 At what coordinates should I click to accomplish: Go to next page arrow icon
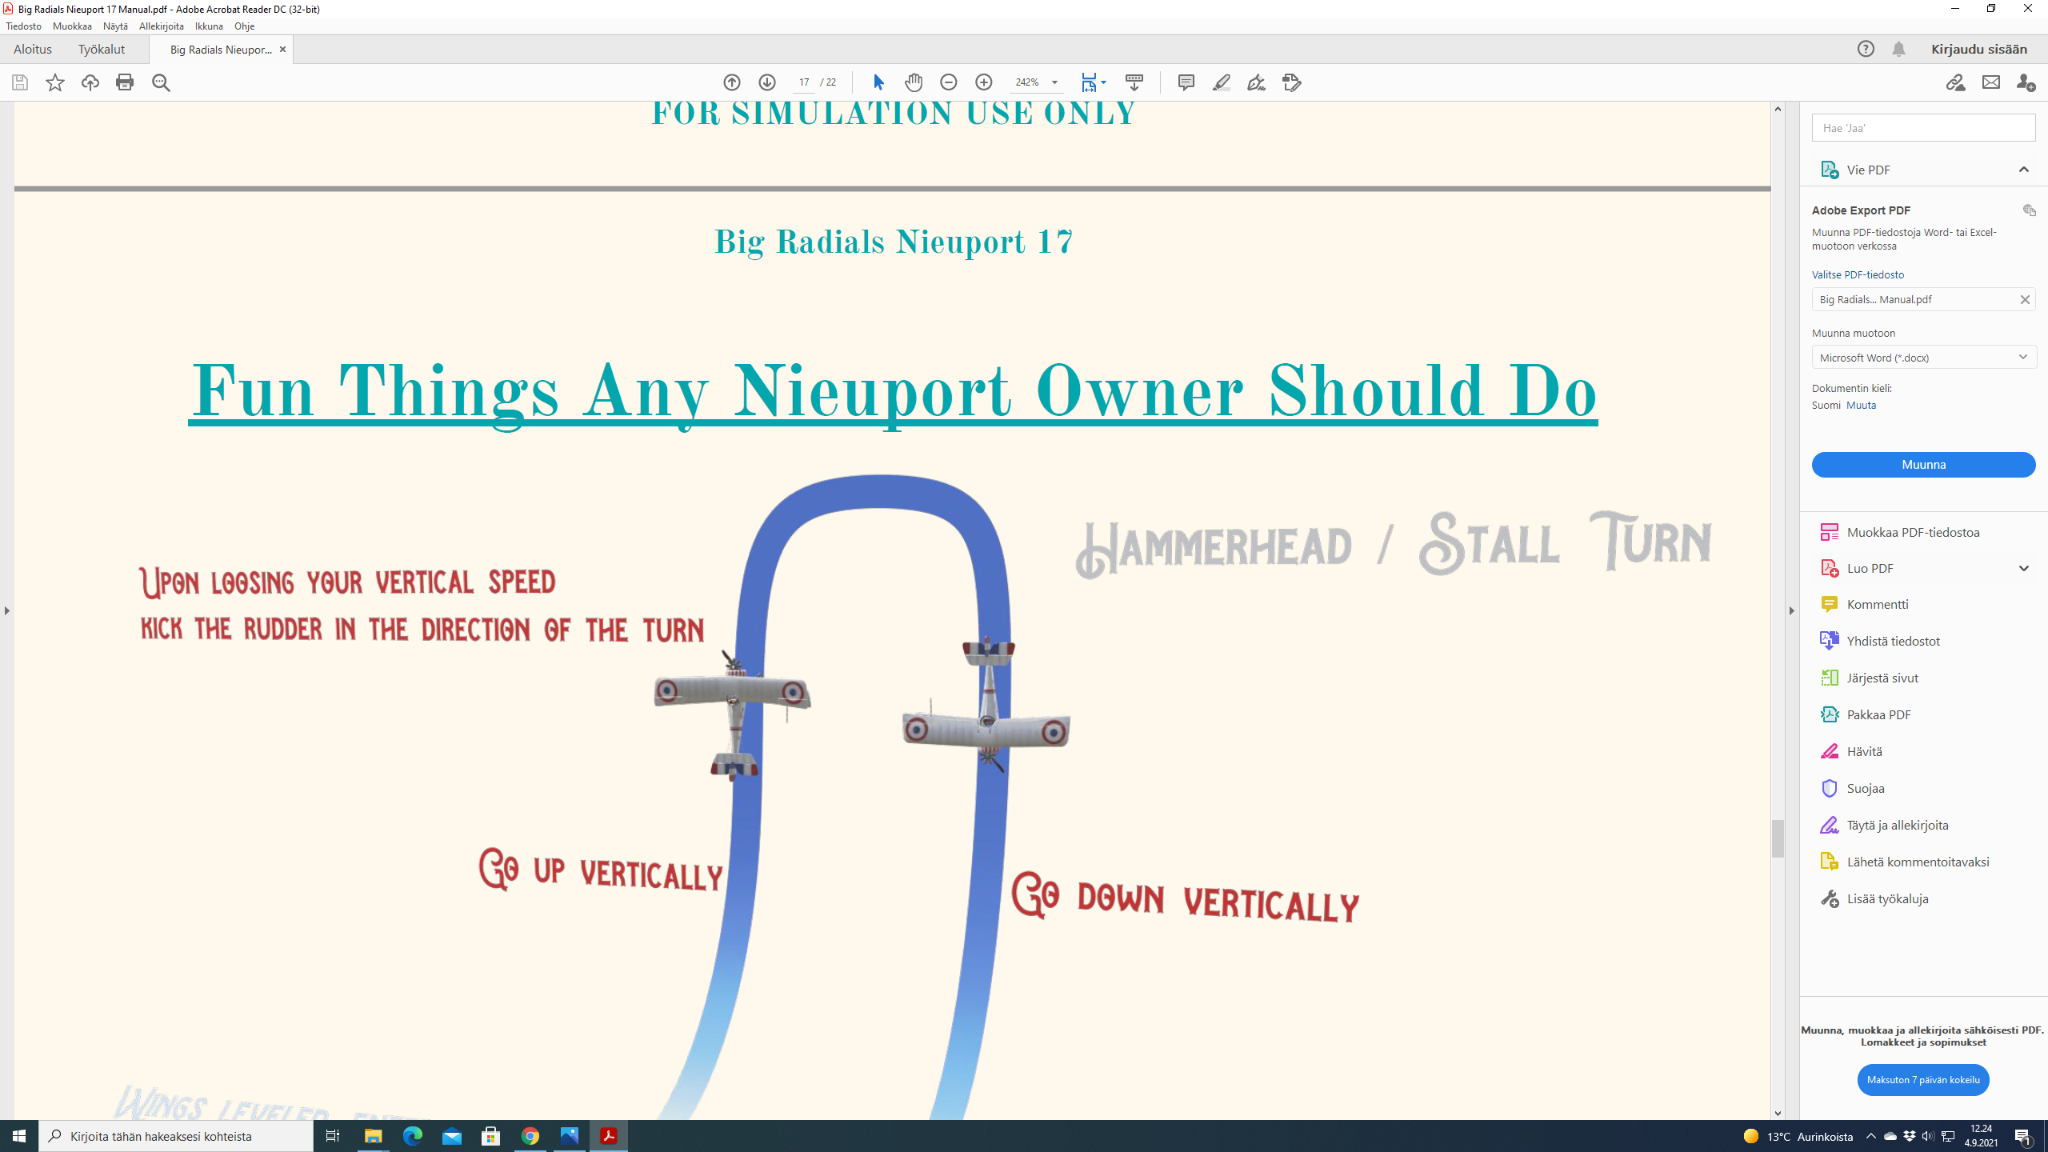(x=767, y=83)
